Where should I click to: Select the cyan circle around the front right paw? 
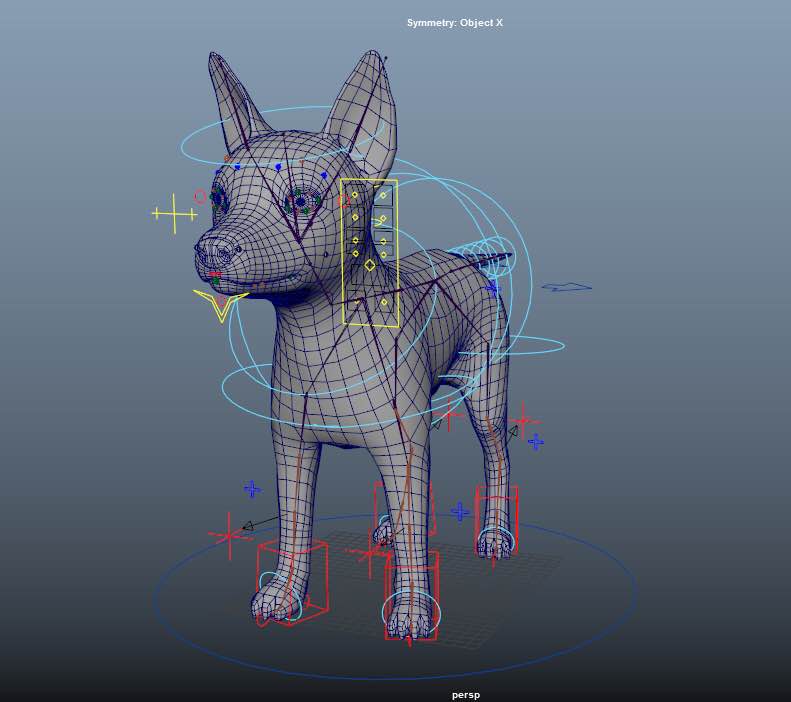click(x=411, y=612)
